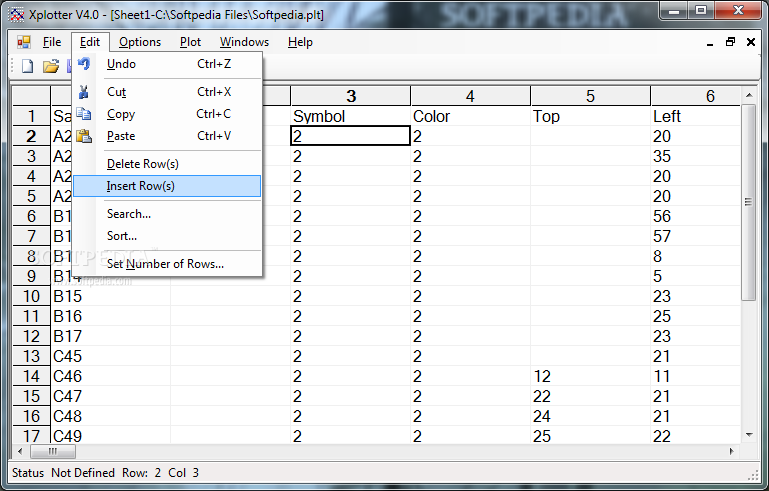Screen dimensions: 769x491
Task: Click the scissors Cut icon
Action: click(x=84, y=92)
